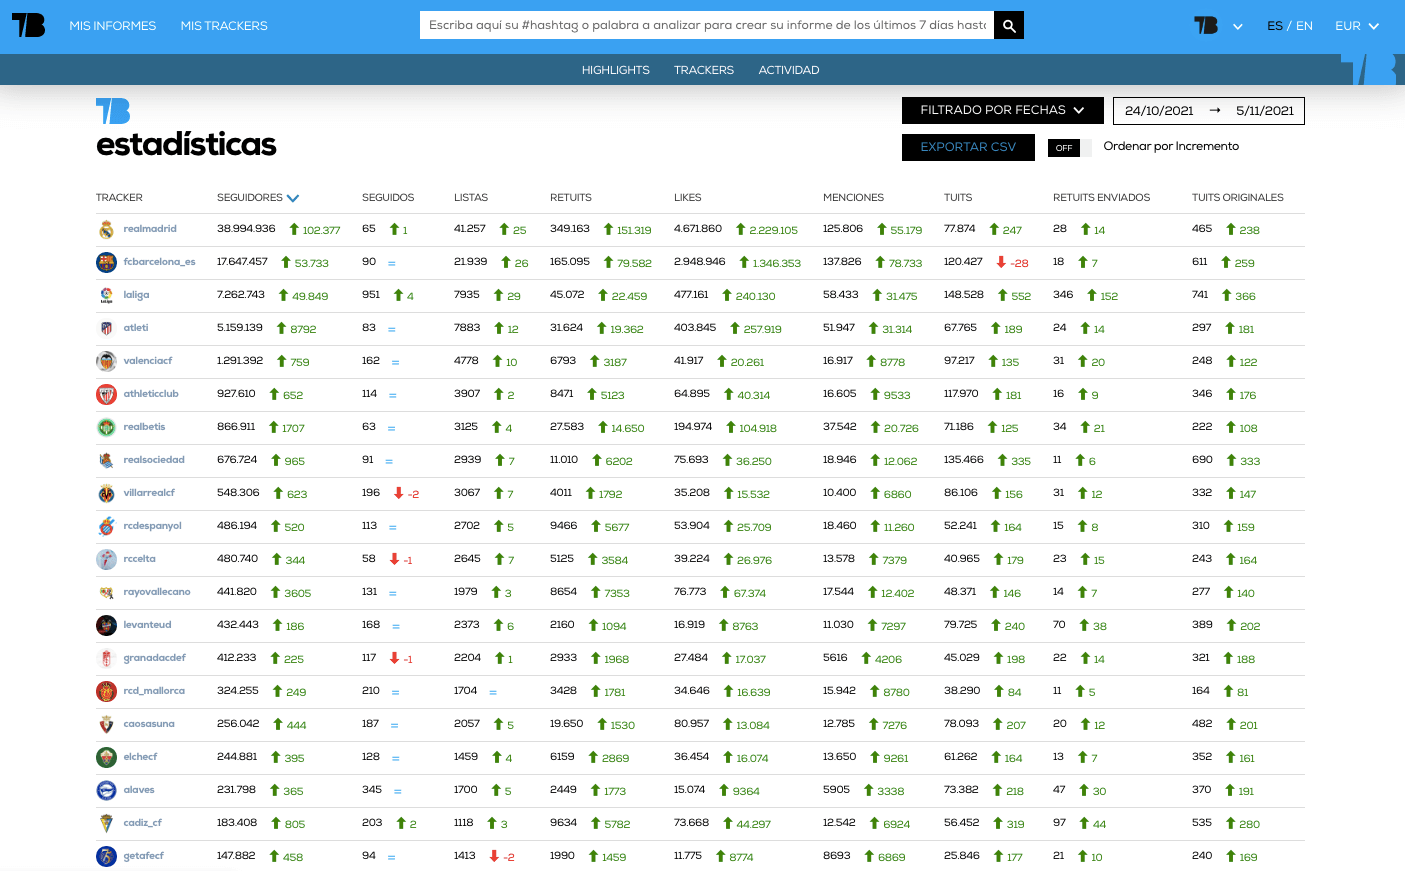Click atleti menciones value 51.947

click(x=839, y=328)
